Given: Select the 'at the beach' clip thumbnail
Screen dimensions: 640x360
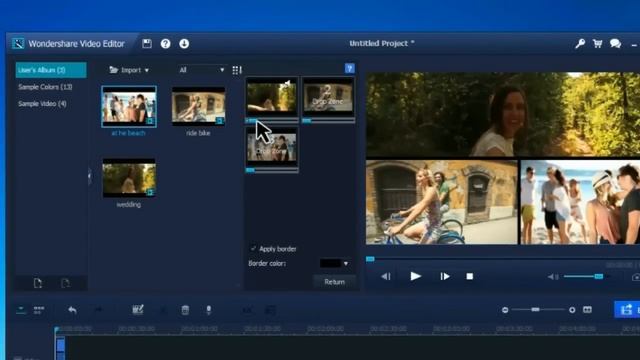Looking at the screenshot, I should [129, 107].
